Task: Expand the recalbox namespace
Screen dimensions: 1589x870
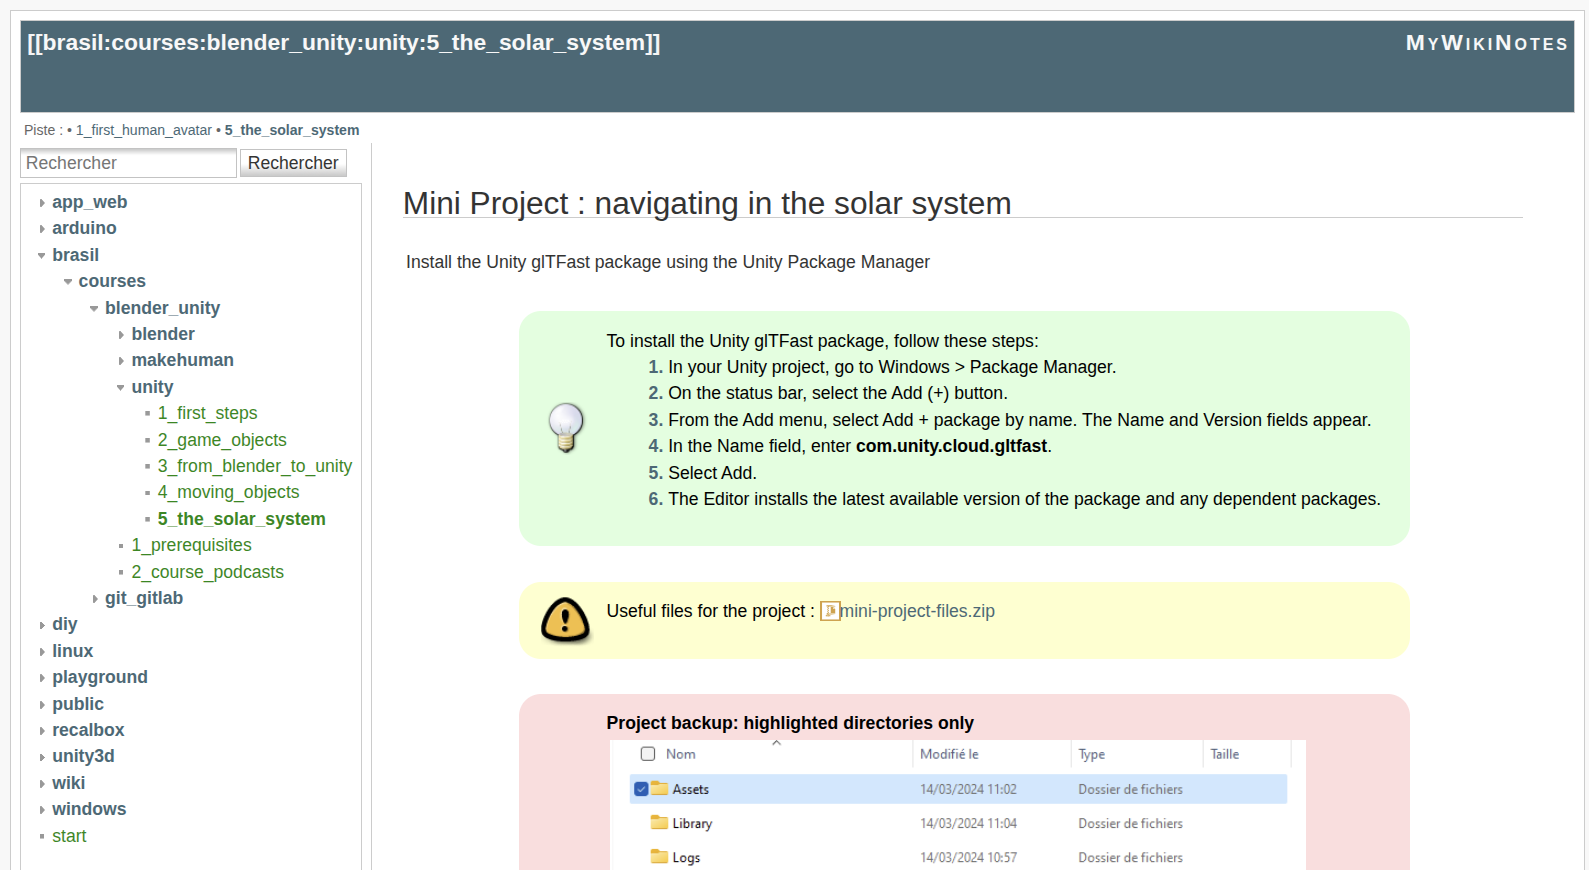Action: [x=88, y=730]
